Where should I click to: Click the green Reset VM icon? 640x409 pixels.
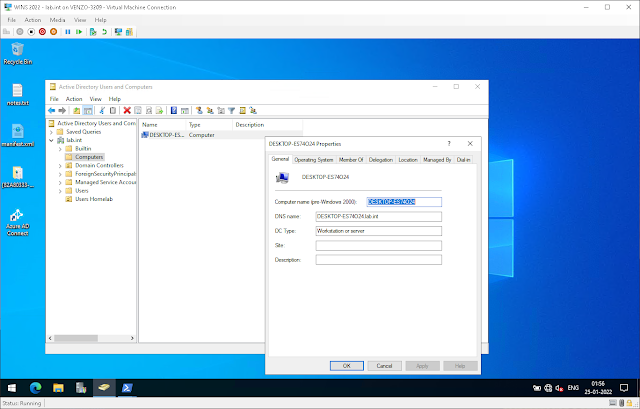tap(79, 32)
